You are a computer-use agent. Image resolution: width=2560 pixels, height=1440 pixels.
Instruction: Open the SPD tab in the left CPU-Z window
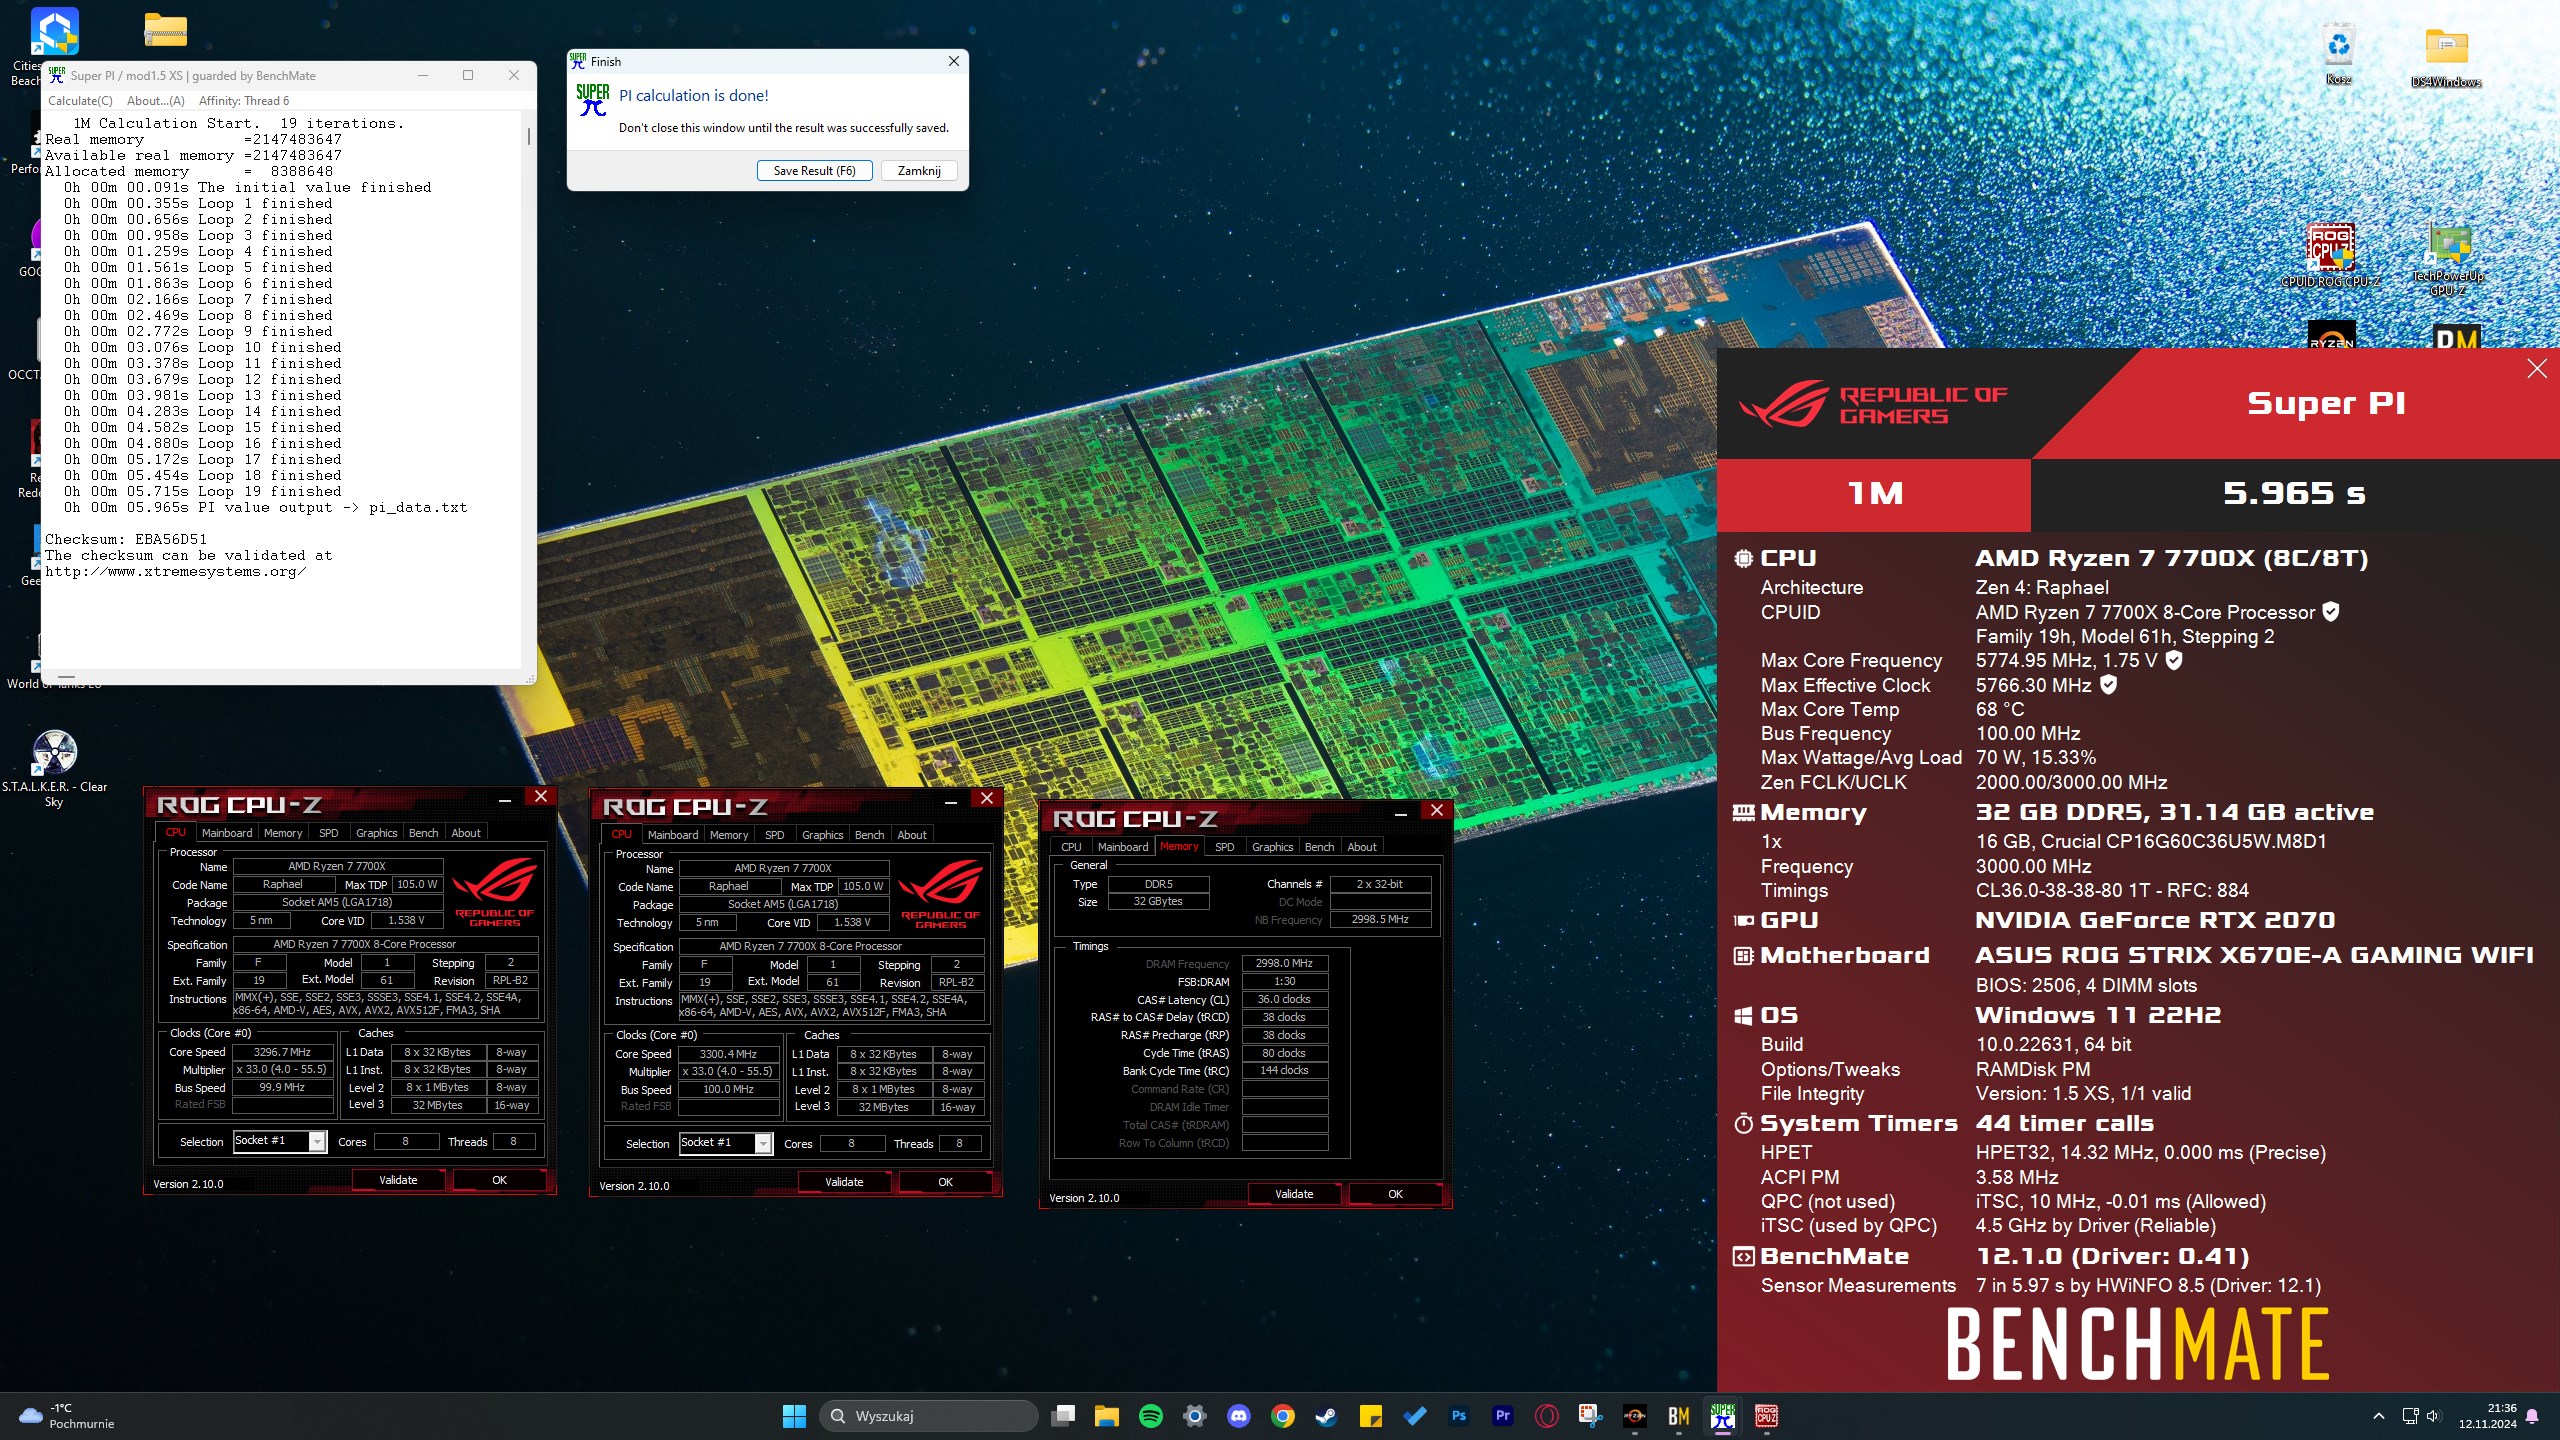pyautogui.click(x=328, y=833)
